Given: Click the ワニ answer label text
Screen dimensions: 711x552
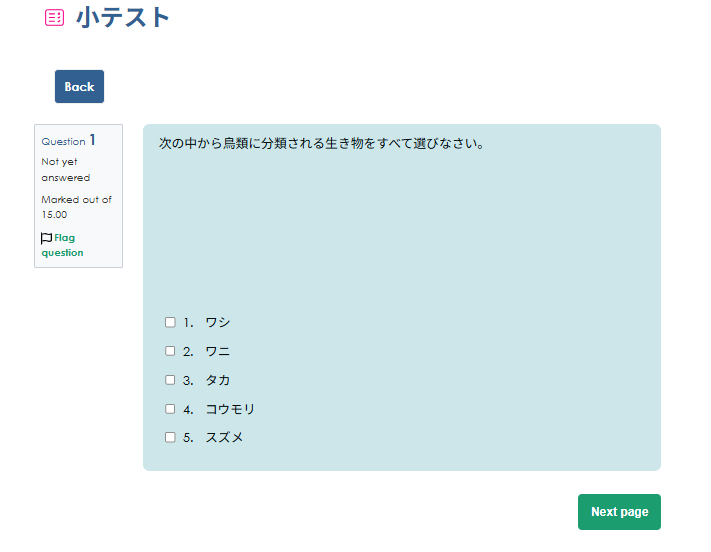Looking at the screenshot, I should click(217, 351).
